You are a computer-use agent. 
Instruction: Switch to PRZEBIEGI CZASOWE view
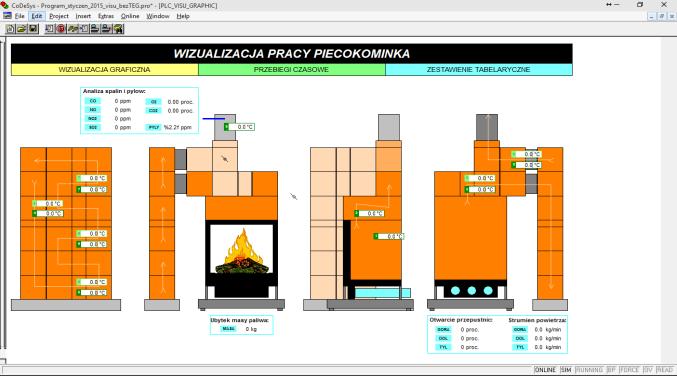click(x=291, y=70)
